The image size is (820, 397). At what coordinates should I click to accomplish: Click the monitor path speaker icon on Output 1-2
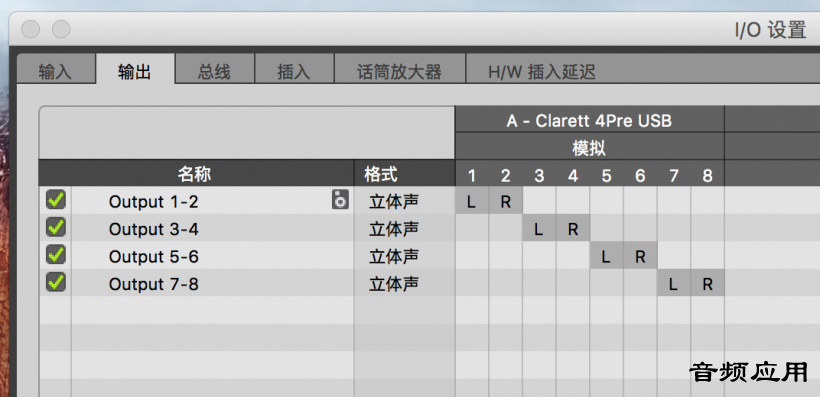click(x=340, y=200)
